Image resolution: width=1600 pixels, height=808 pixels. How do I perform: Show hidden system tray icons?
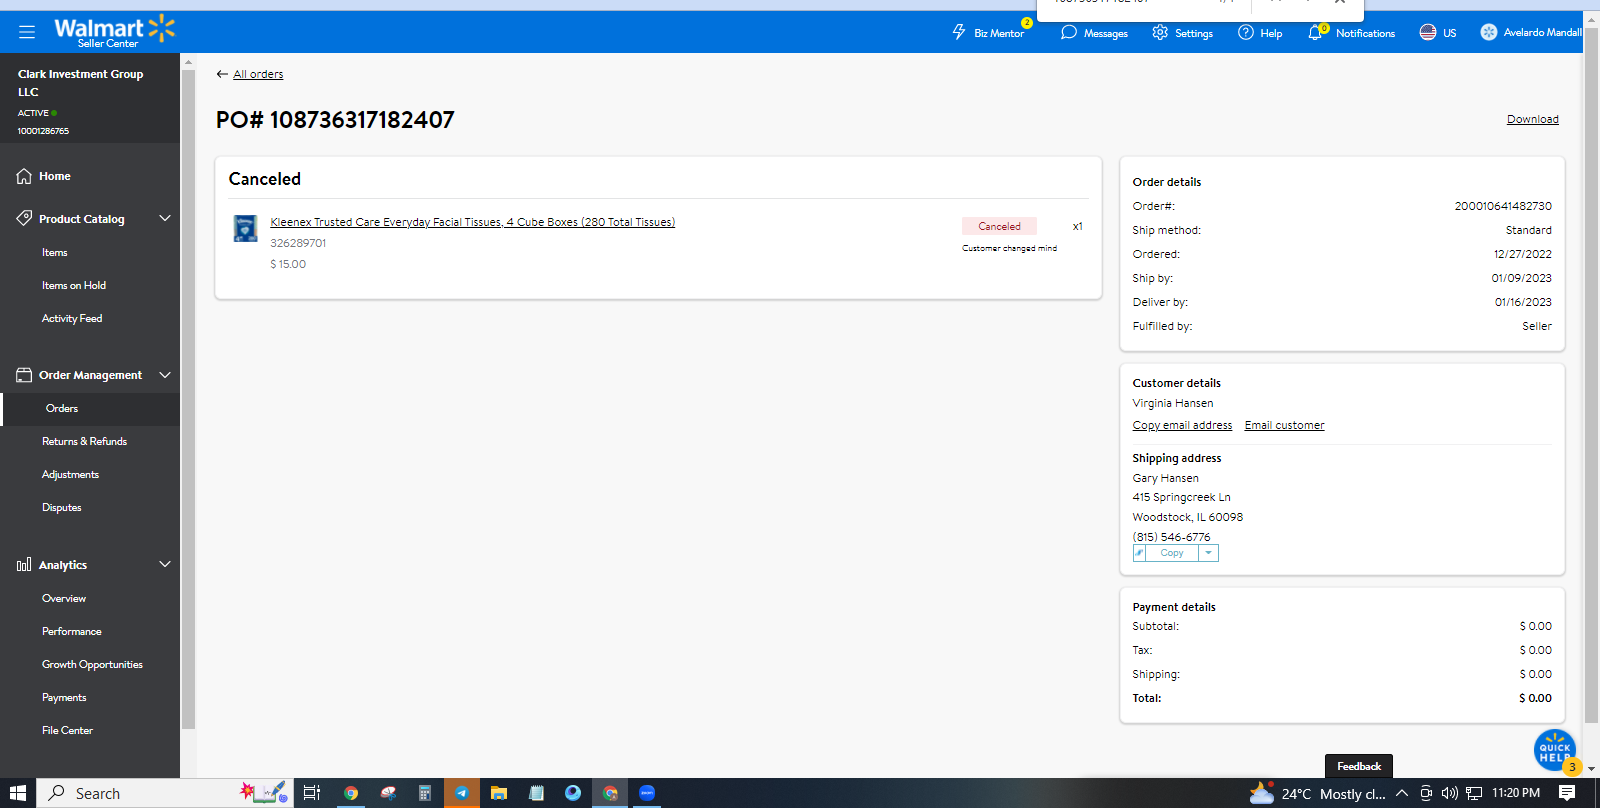point(1402,793)
